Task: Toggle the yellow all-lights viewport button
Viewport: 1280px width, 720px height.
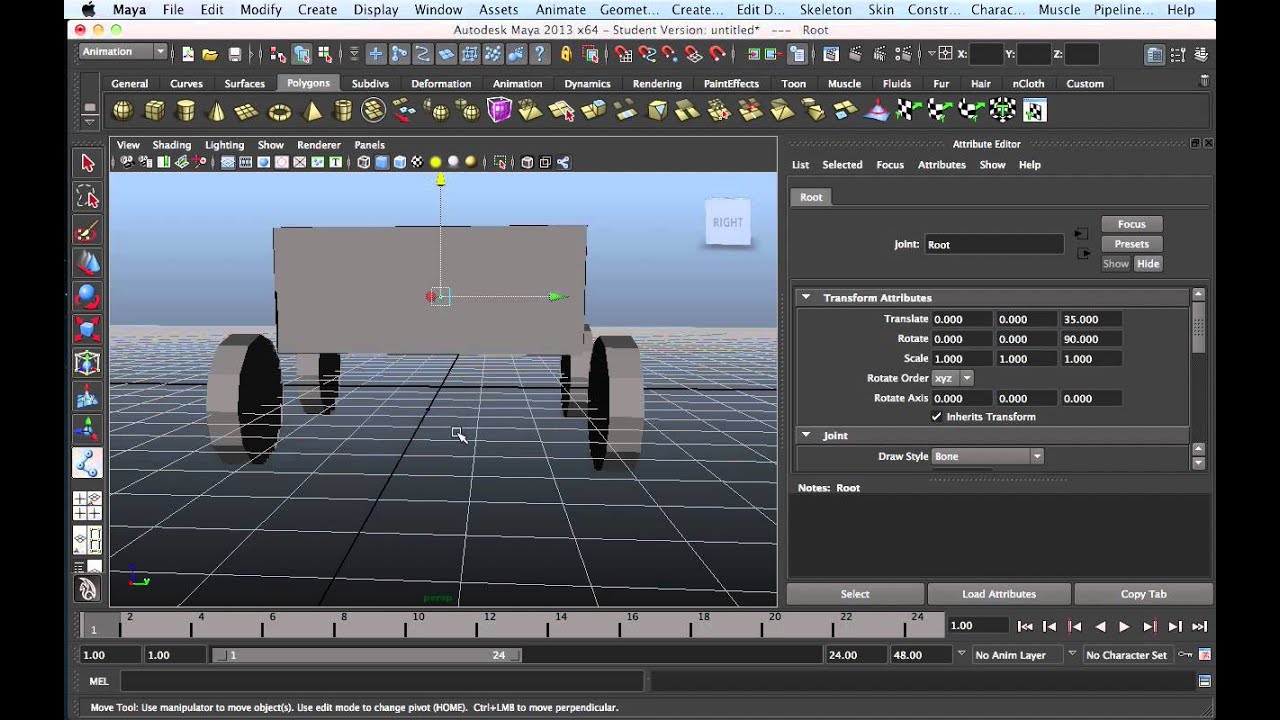Action: [436, 162]
